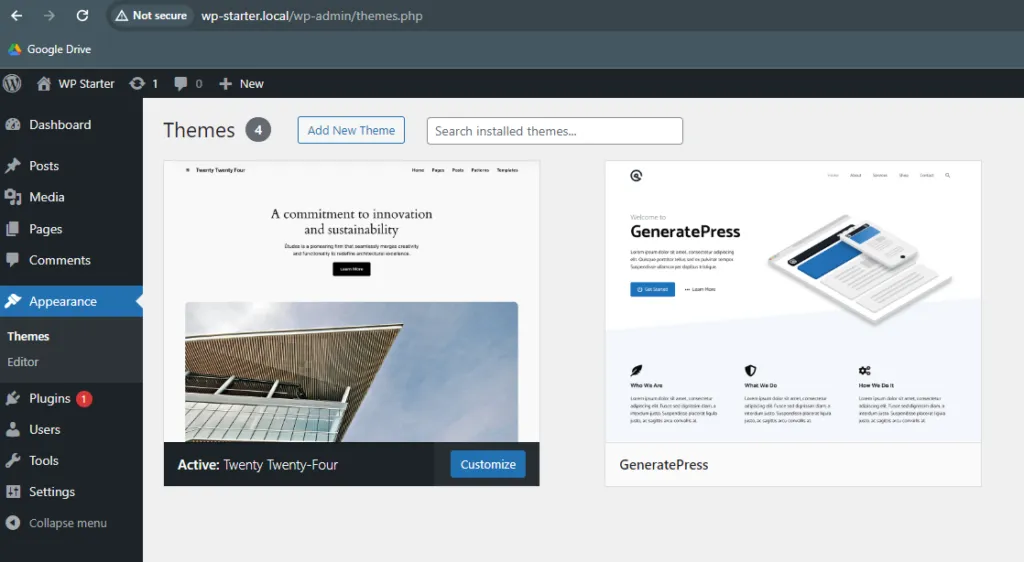Open the Pages menu
This screenshot has width=1024, height=562.
point(46,229)
